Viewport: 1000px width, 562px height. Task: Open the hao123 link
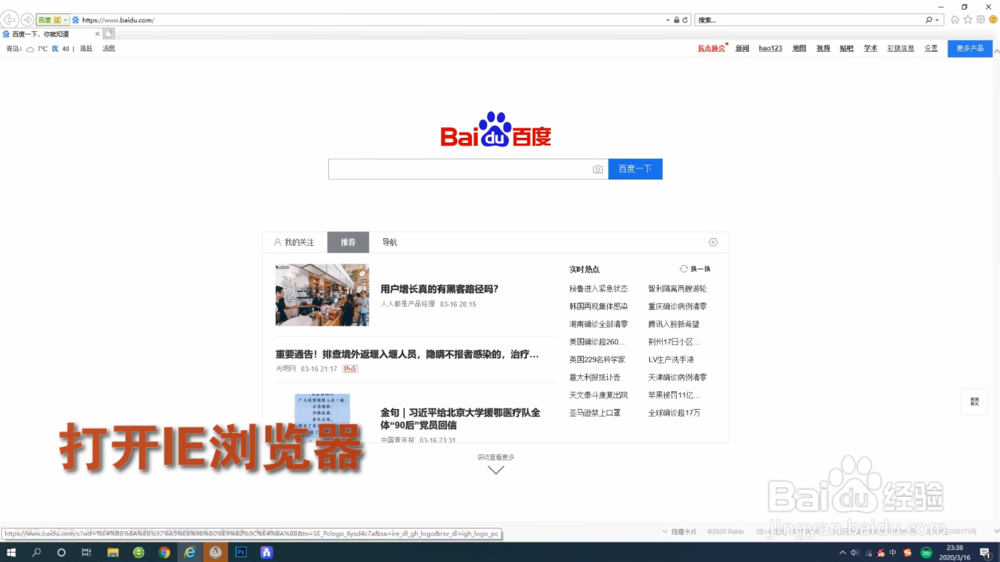coord(770,48)
